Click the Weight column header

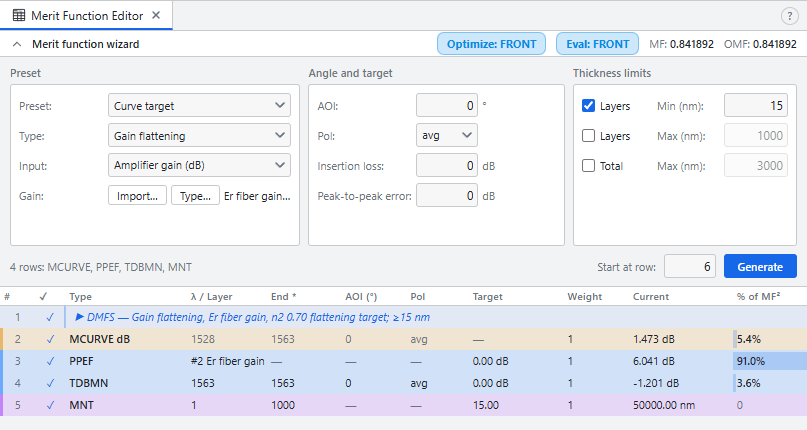[x=585, y=297]
